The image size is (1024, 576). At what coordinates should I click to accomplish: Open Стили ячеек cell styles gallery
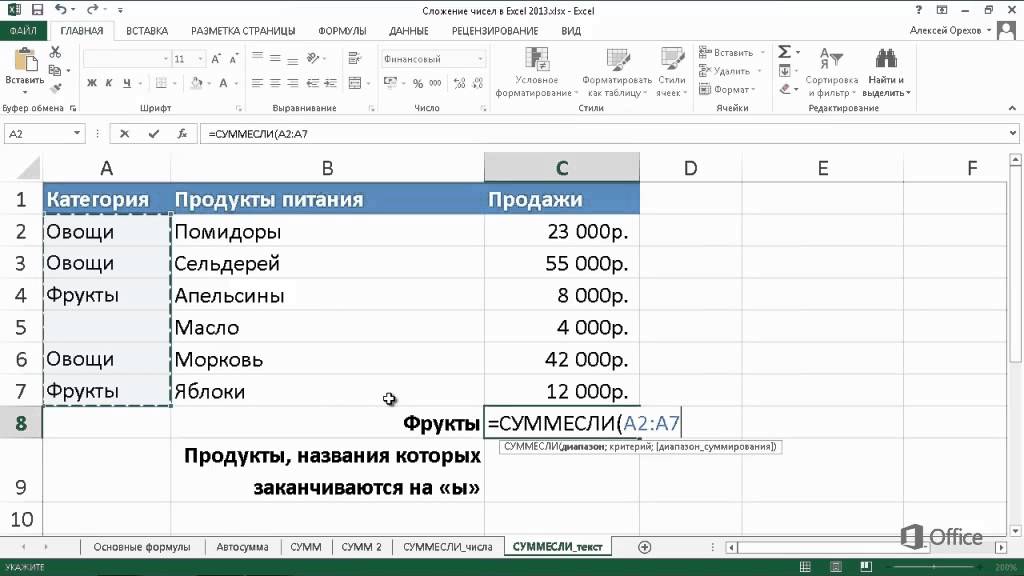click(671, 72)
